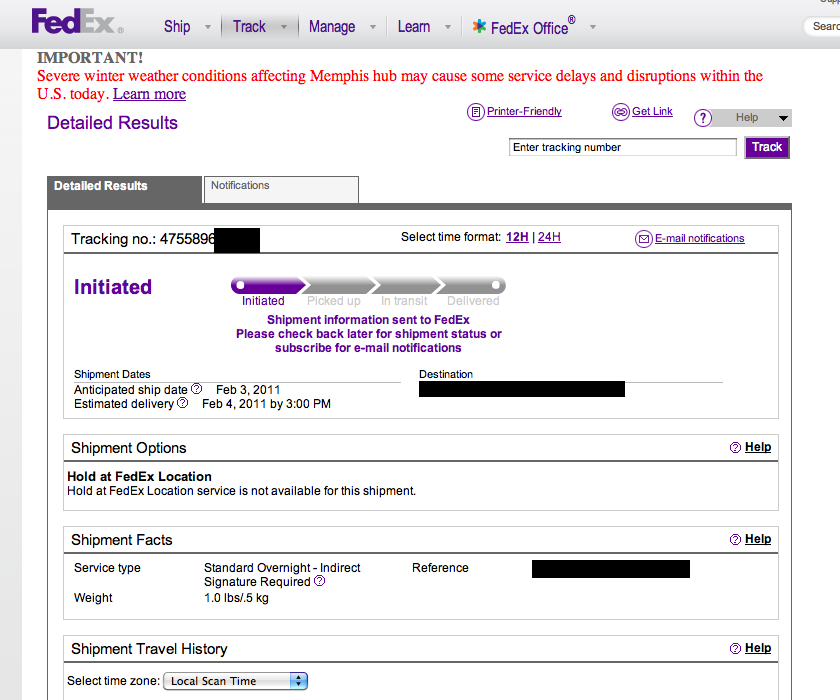Open E-mail notifications link
This screenshot has height=700, width=840.
coord(700,238)
